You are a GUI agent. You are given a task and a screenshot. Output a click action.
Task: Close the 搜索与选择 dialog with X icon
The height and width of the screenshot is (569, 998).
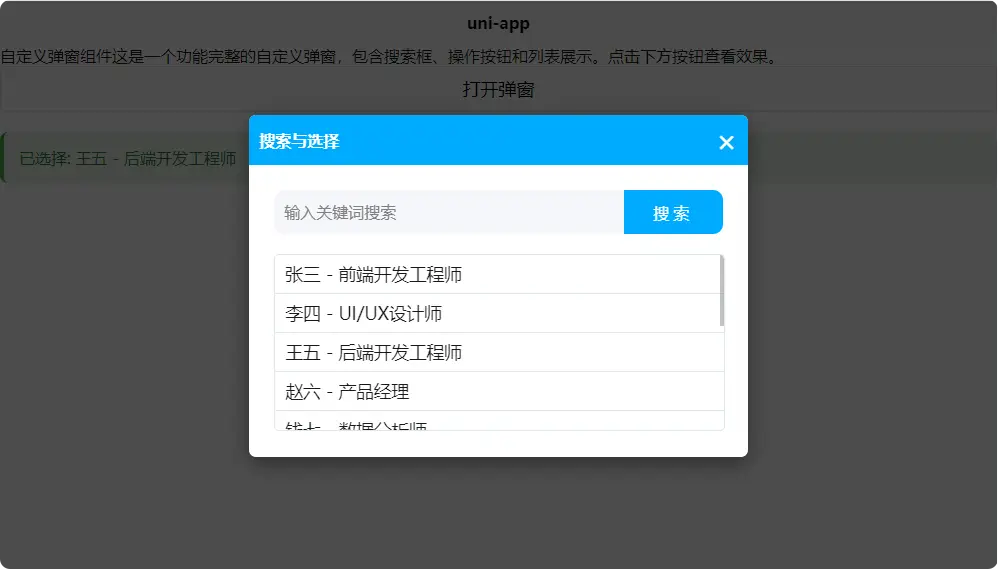[x=726, y=142]
